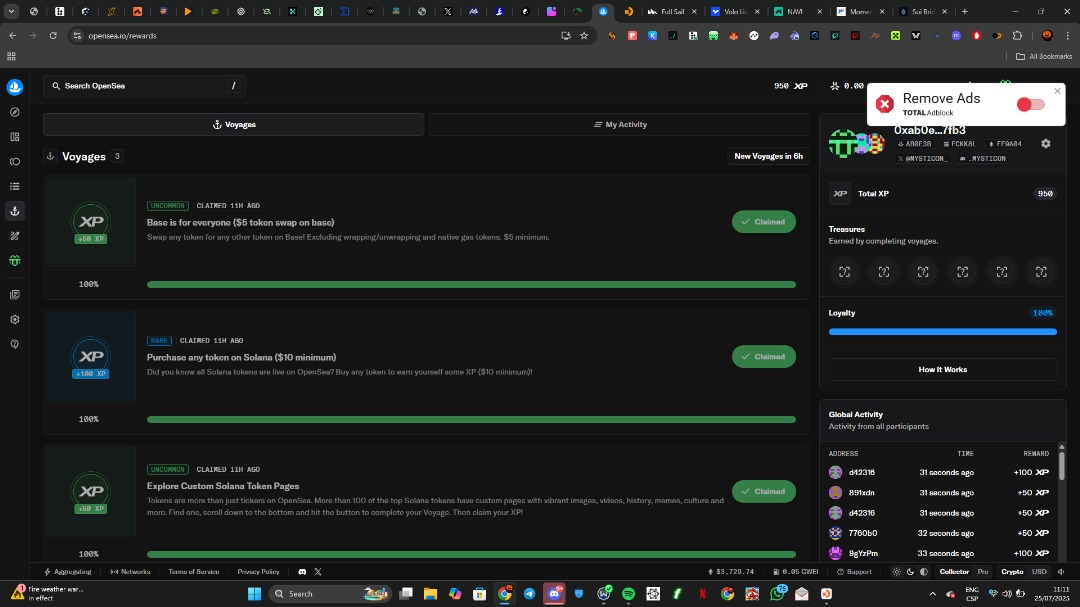Open browser Extensions puzzle icon
Screen dimensions: 1080x607
1017,36
